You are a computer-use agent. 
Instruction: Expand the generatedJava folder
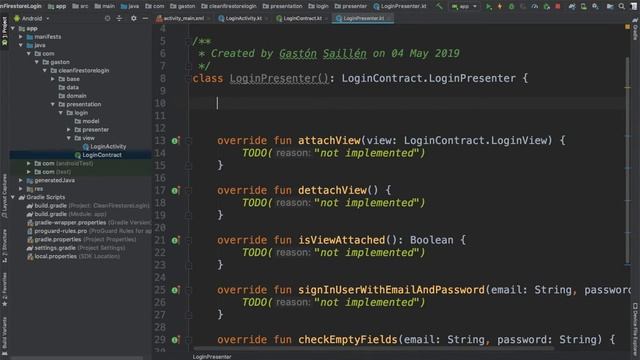coord(21,180)
